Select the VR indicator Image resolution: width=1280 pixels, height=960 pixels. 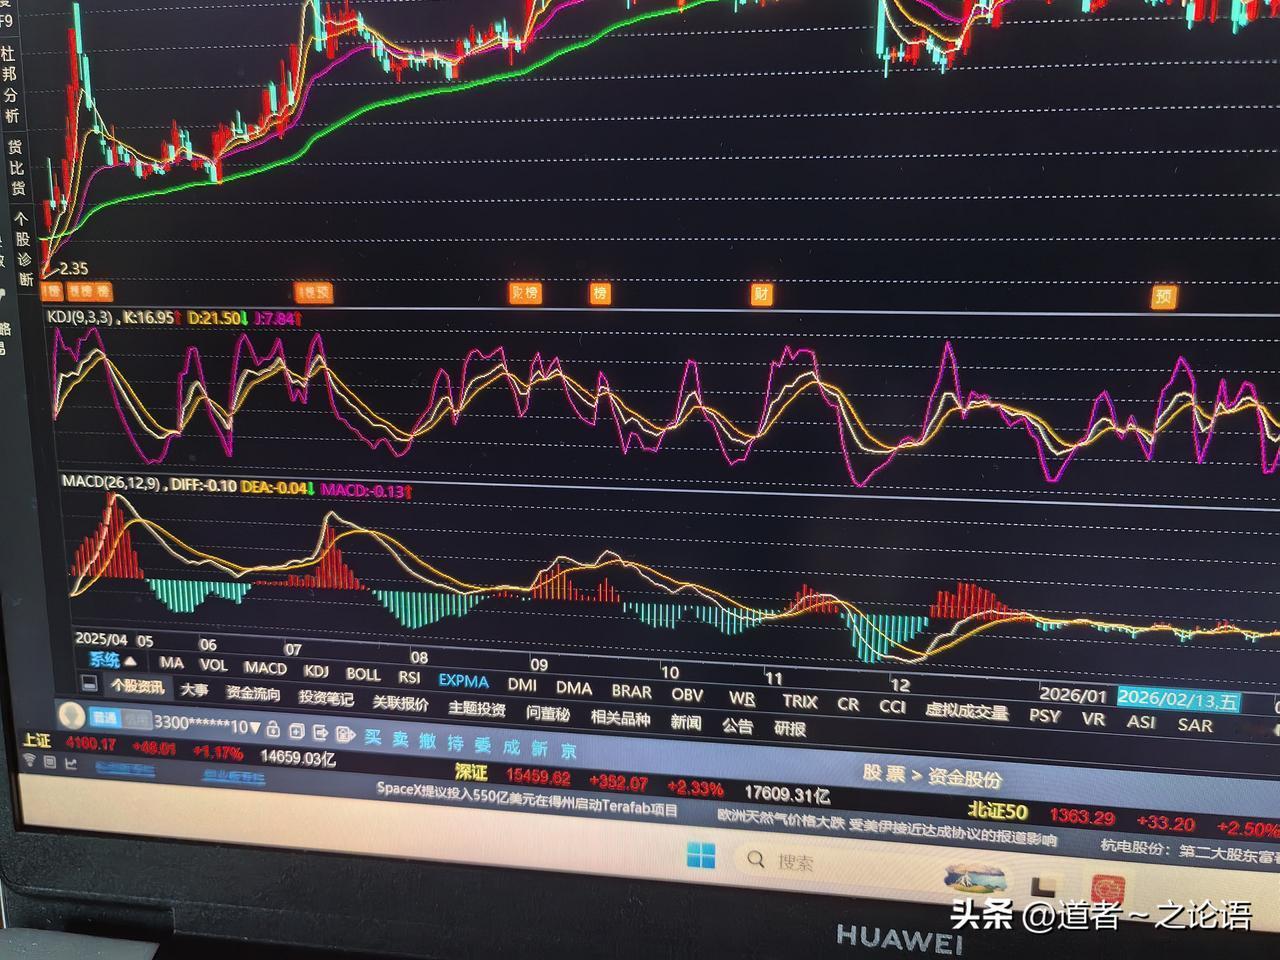click(x=1093, y=718)
